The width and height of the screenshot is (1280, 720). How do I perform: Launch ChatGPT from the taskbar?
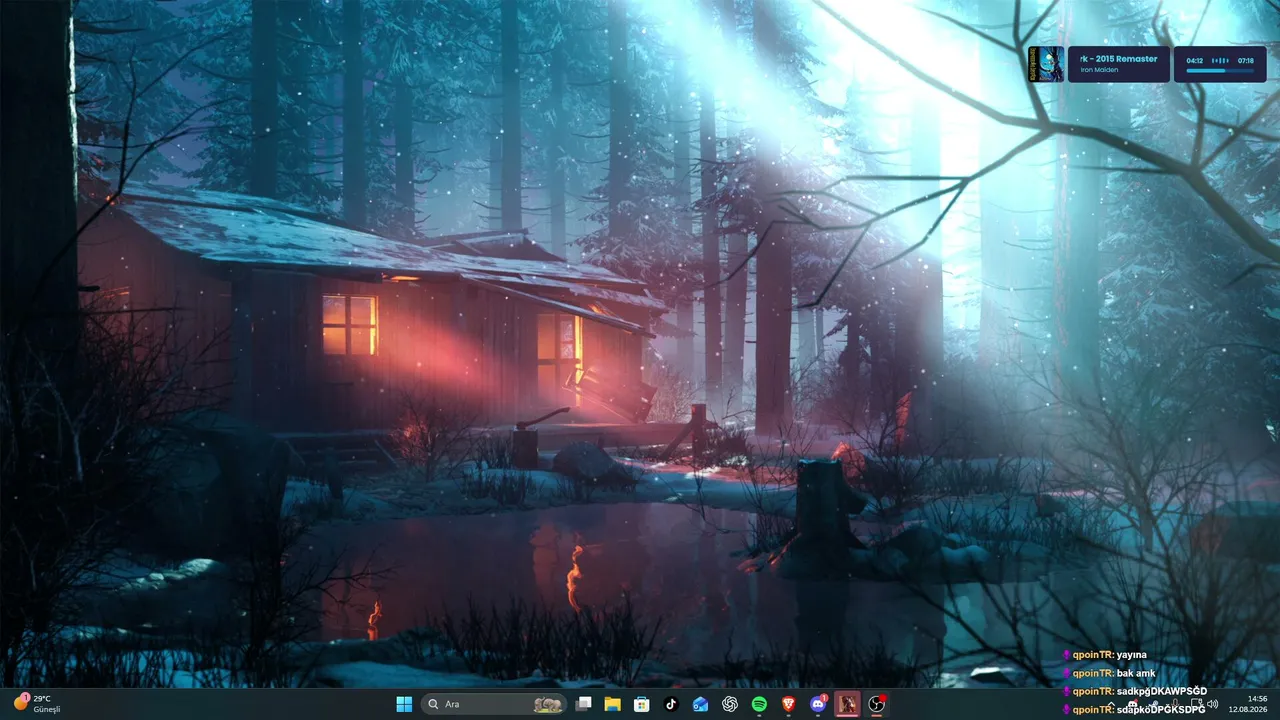point(730,704)
